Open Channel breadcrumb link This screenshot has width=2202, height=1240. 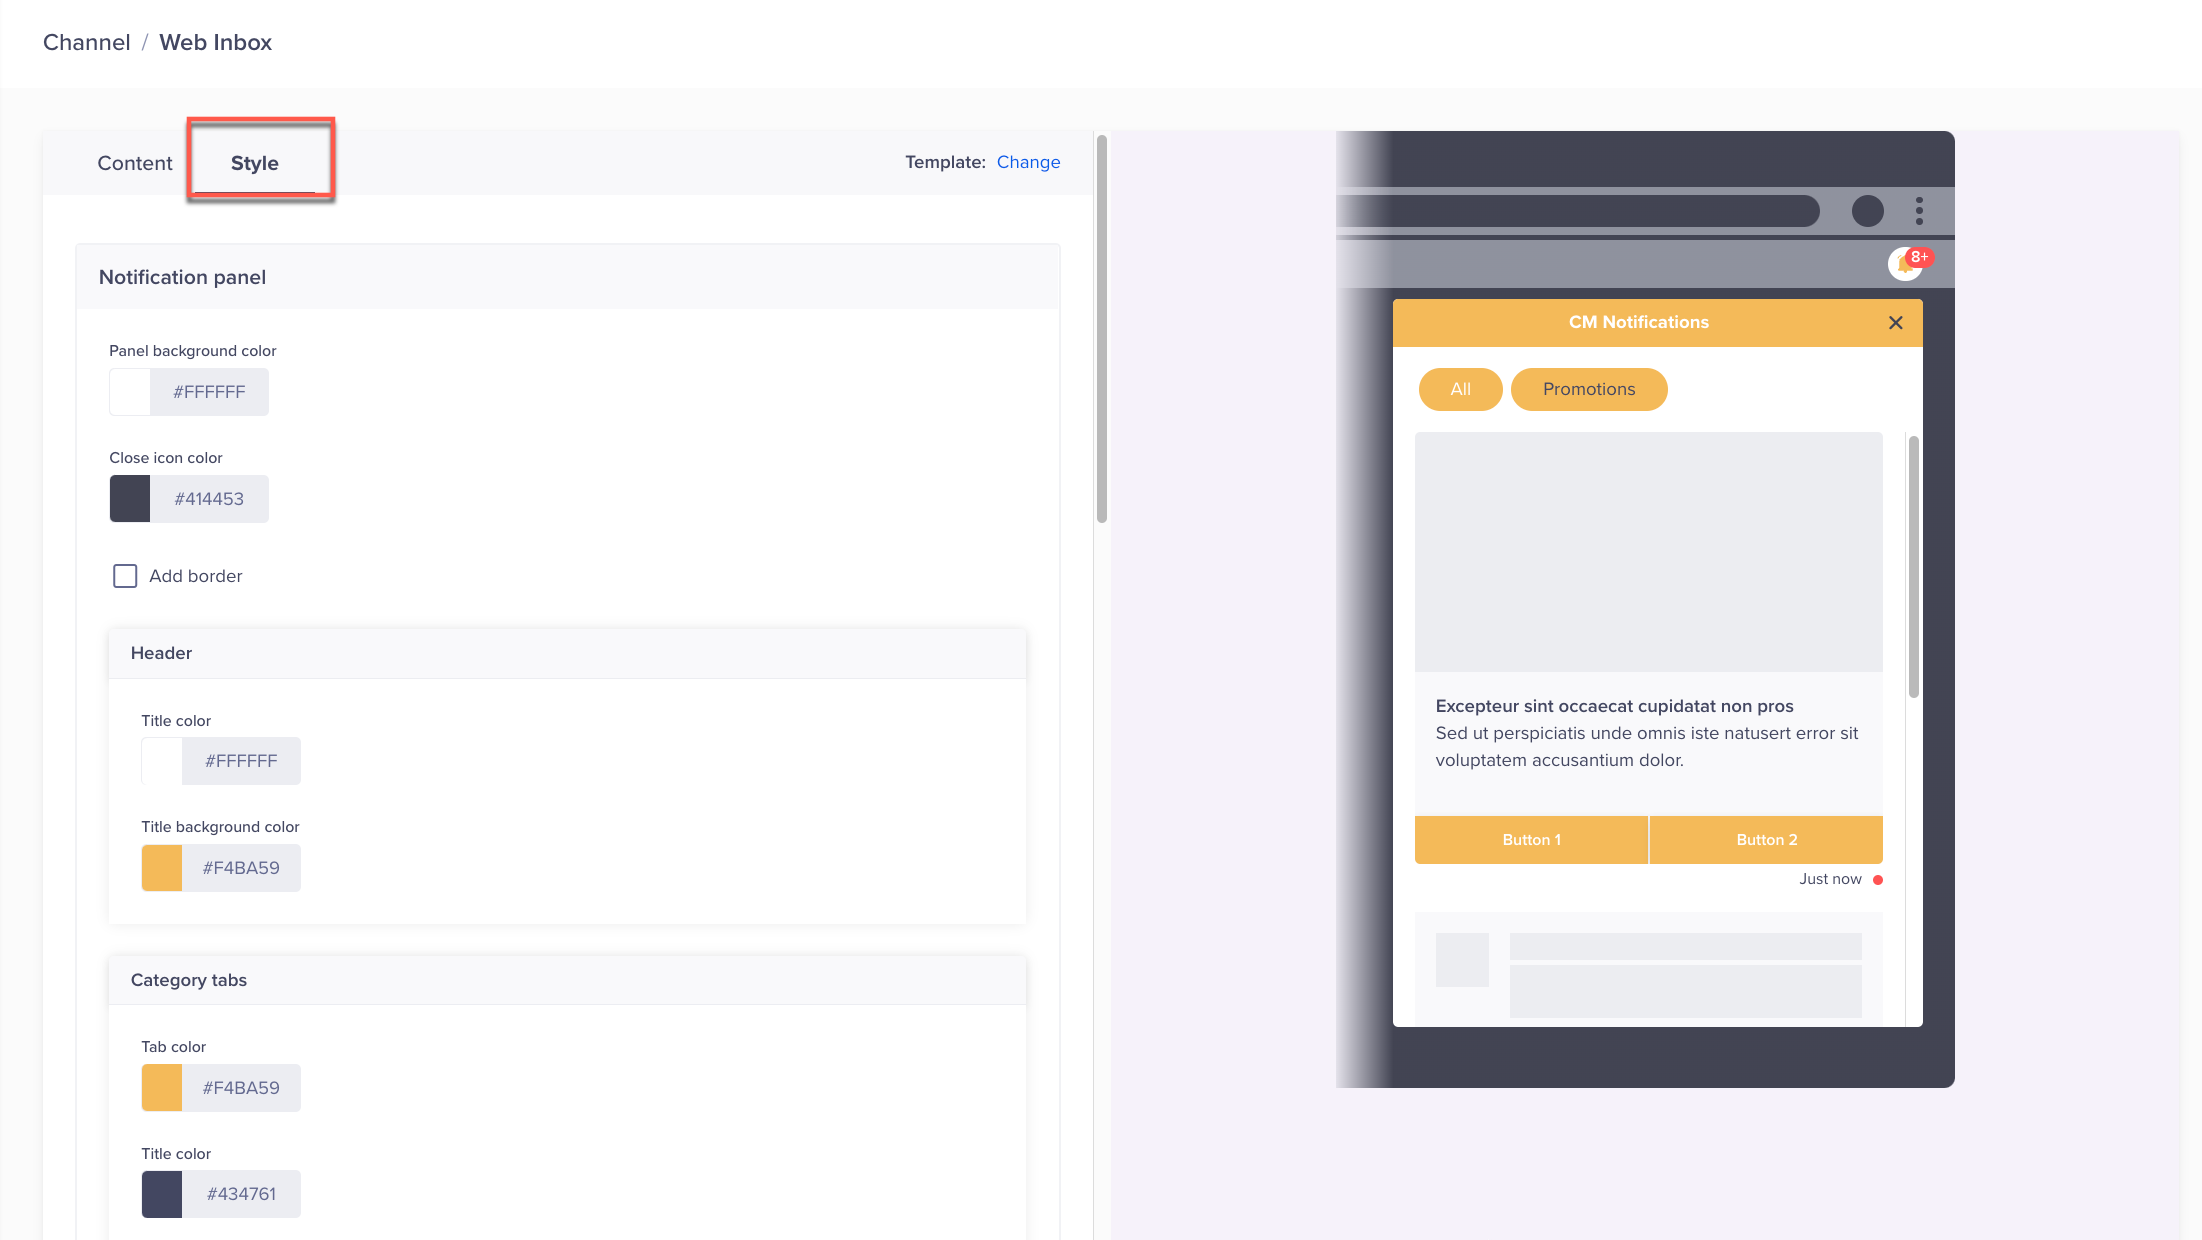pos(87,42)
